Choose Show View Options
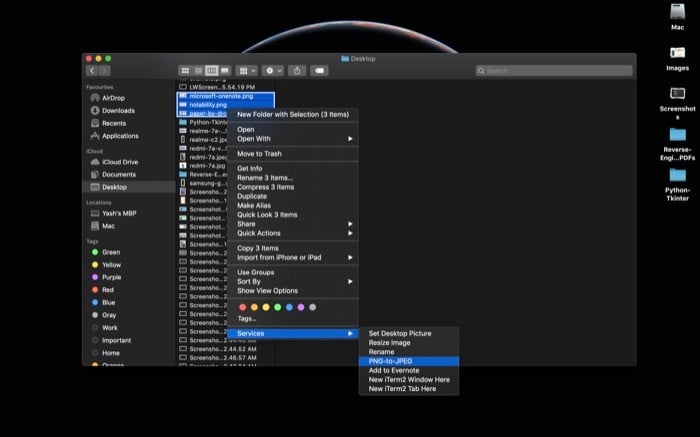 coord(293,291)
